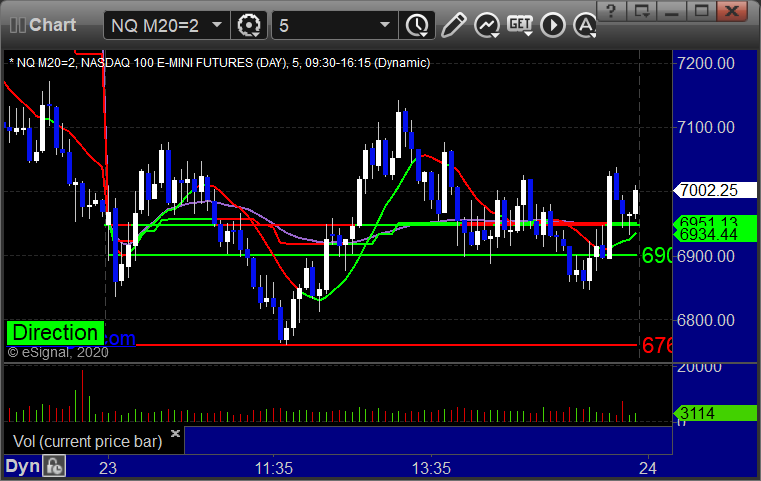Open the chart settings gear menu
Image resolution: width=761 pixels, height=481 pixels.
pos(248,25)
